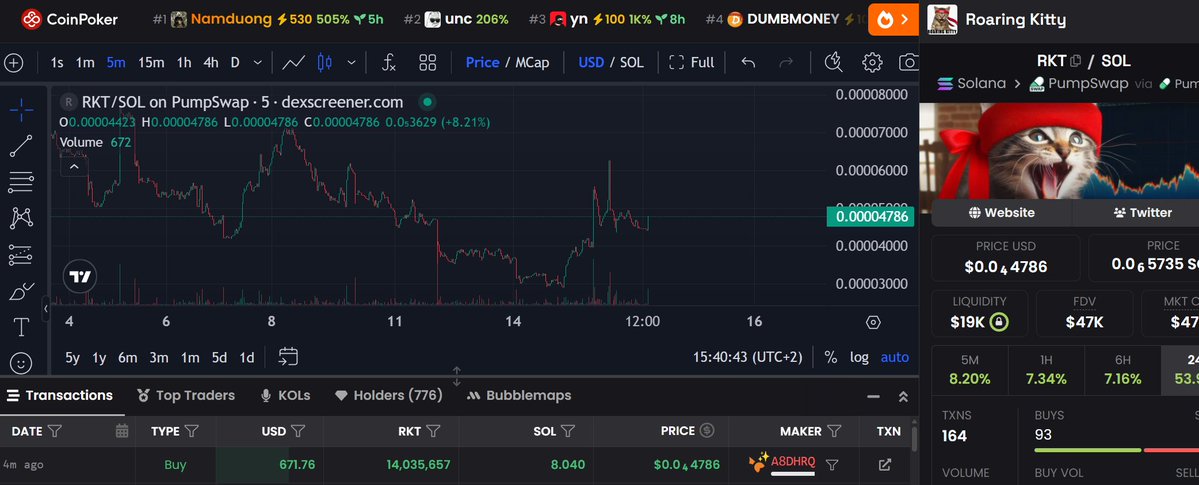This screenshot has width=1199, height=485.
Task: Toggle price display to USD currency icon
Action: pyautogui.click(x=707, y=431)
